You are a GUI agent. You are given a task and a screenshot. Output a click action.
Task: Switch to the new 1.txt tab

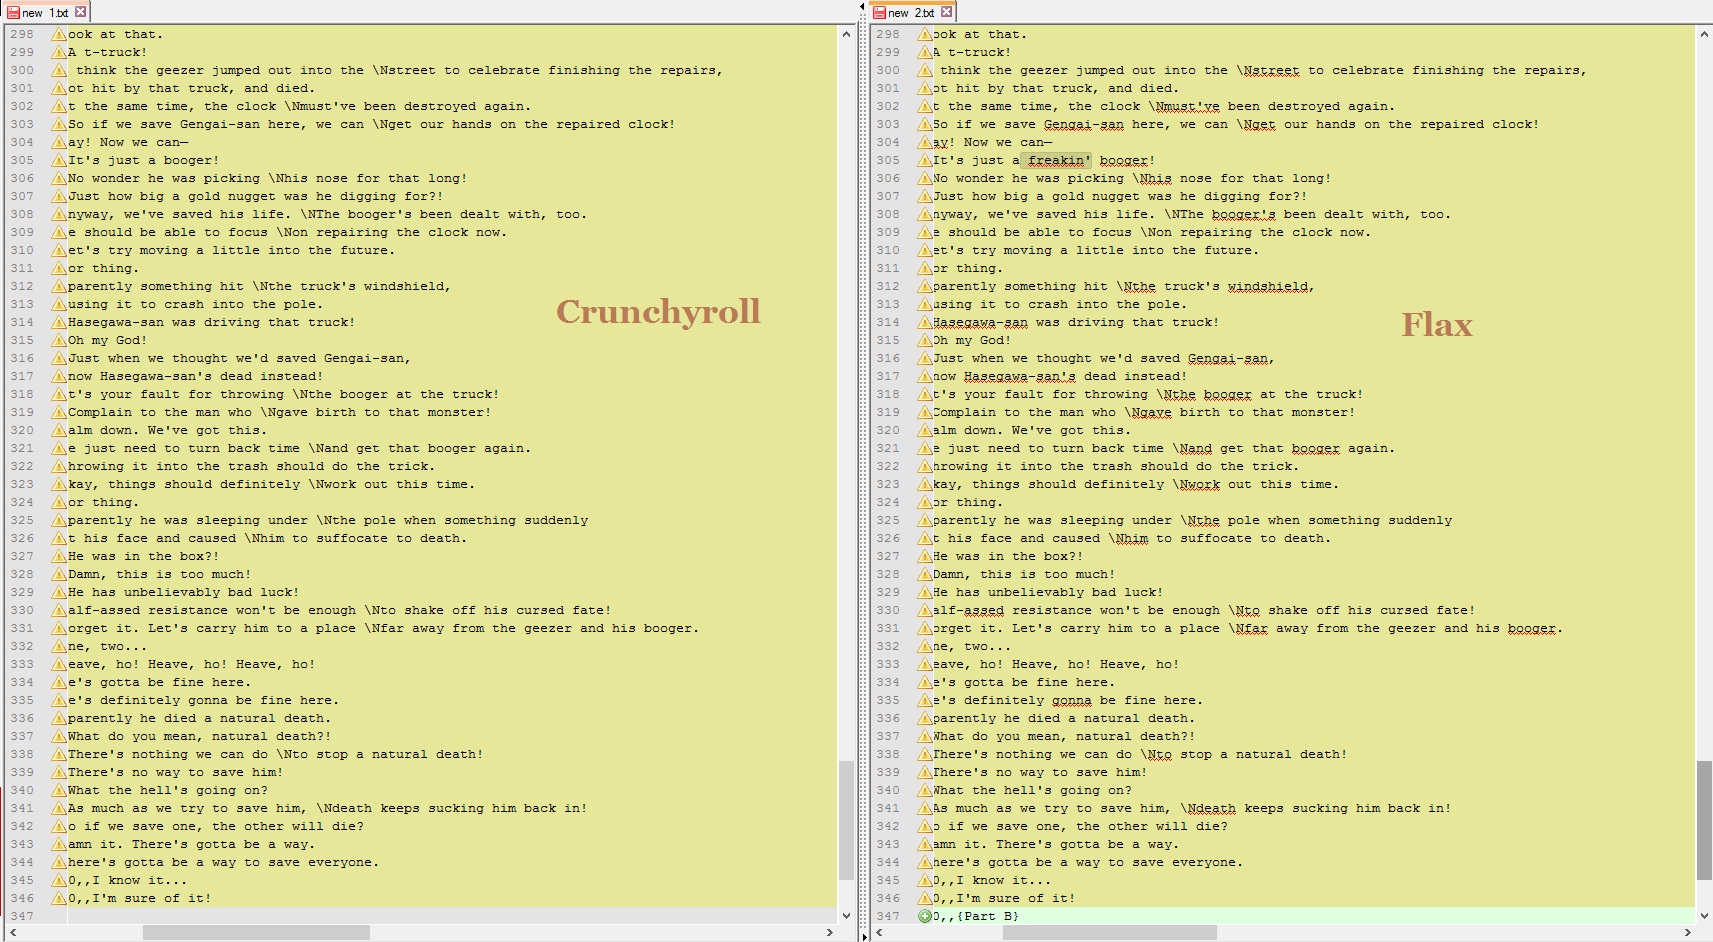[x=46, y=12]
